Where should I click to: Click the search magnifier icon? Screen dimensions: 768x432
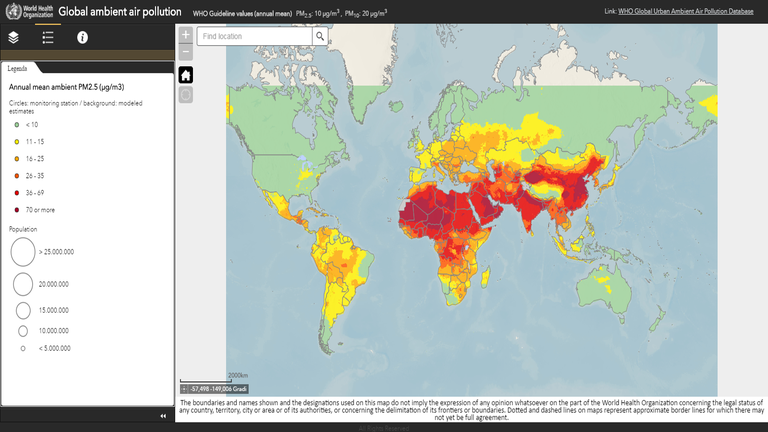[x=320, y=36]
